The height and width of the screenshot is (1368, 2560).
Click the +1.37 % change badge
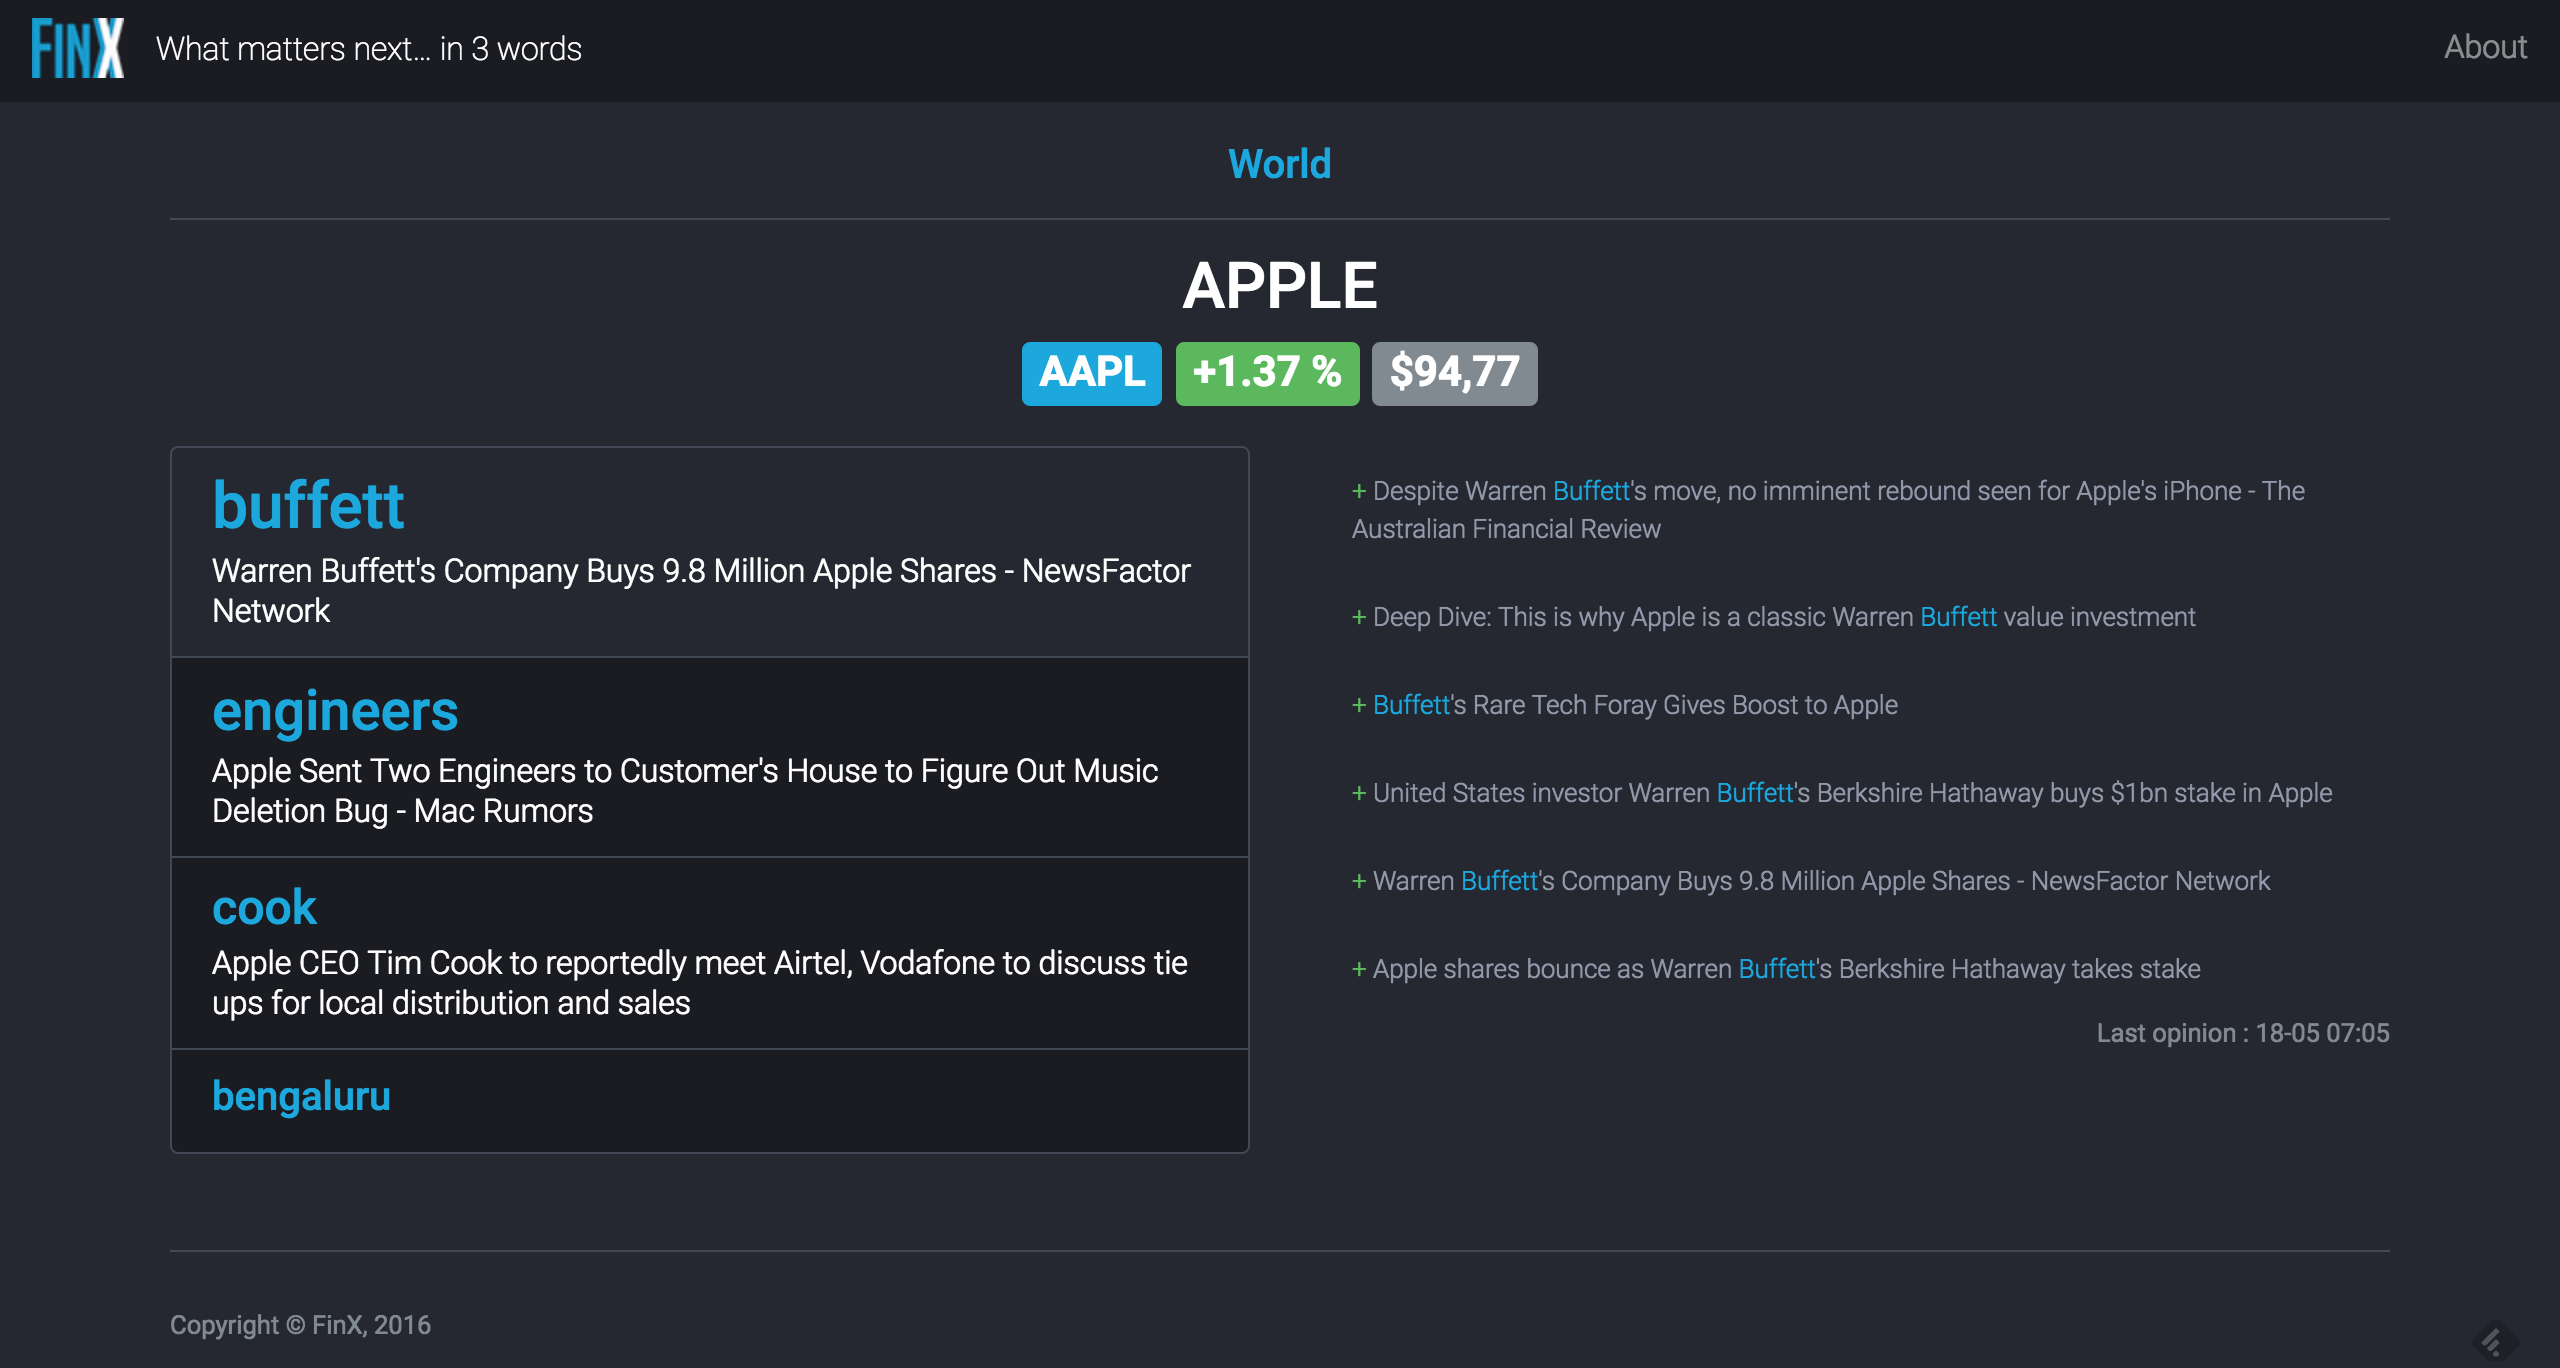1266,373
